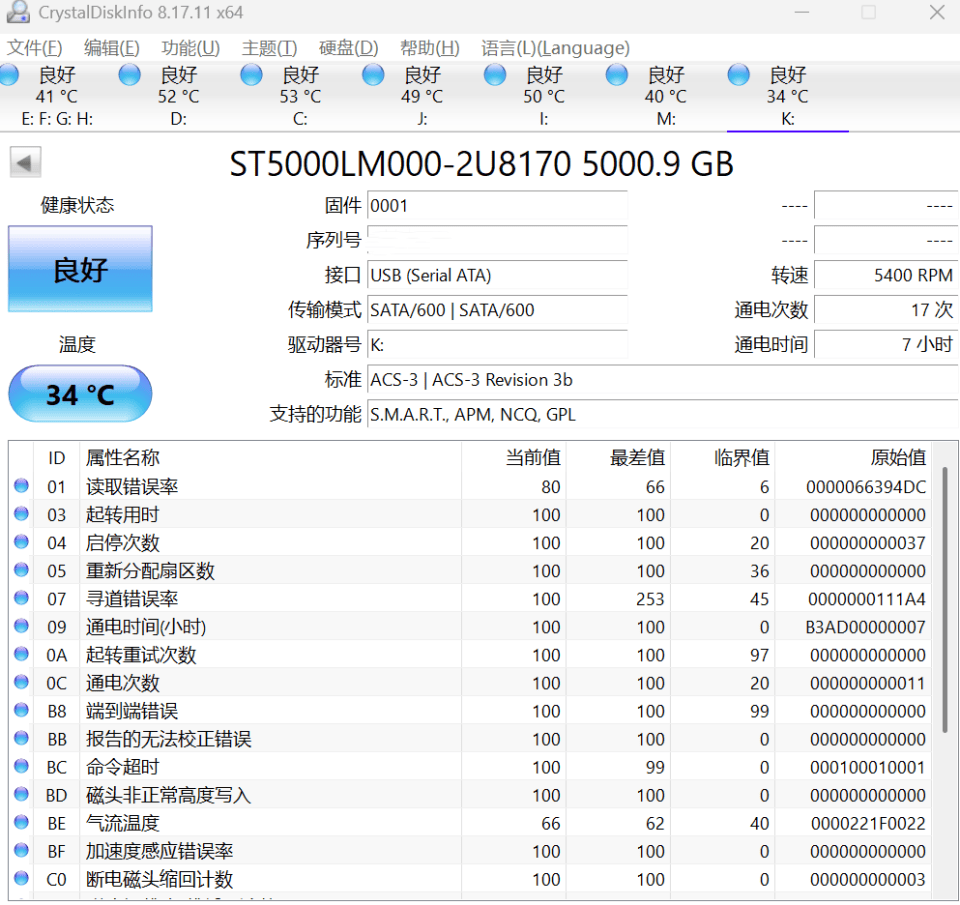This screenshot has height=905, width=960.
Task: Select disk C: at 53 °C
Action: [x=300, y=96]
